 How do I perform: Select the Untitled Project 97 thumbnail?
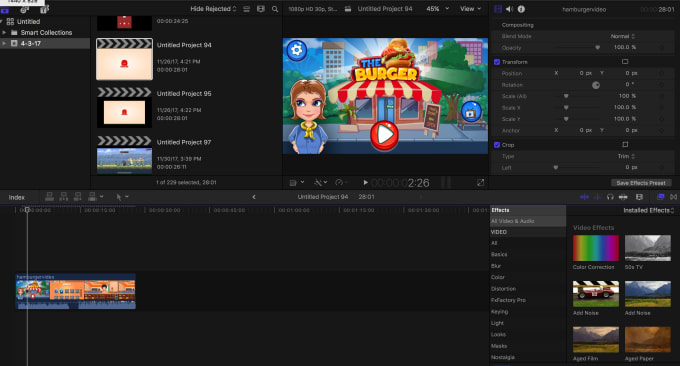click(x=124, y=155)
